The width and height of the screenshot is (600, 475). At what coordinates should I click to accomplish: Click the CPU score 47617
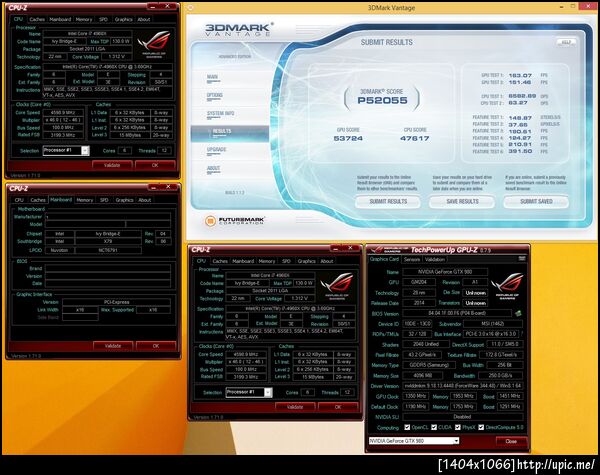(414, 139)
